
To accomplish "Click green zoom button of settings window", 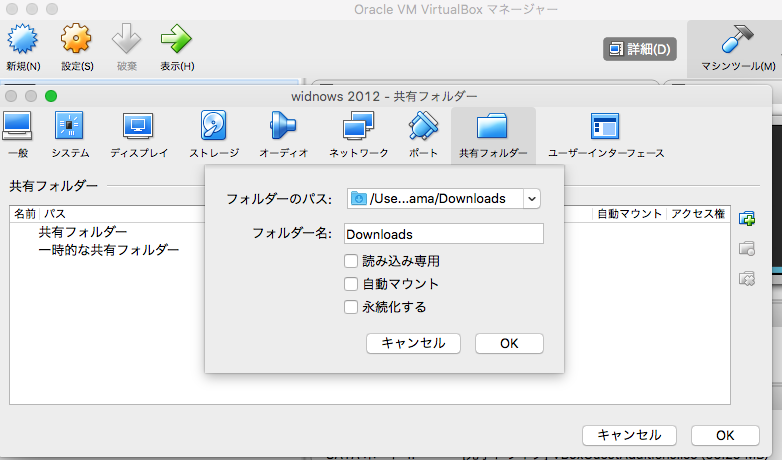I will pyautogui.click(x=51, y=96).
